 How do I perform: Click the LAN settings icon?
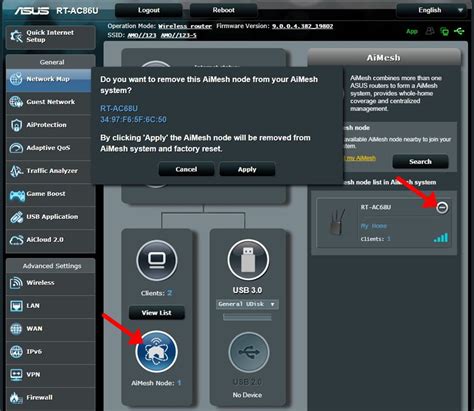tap(16, 306)
